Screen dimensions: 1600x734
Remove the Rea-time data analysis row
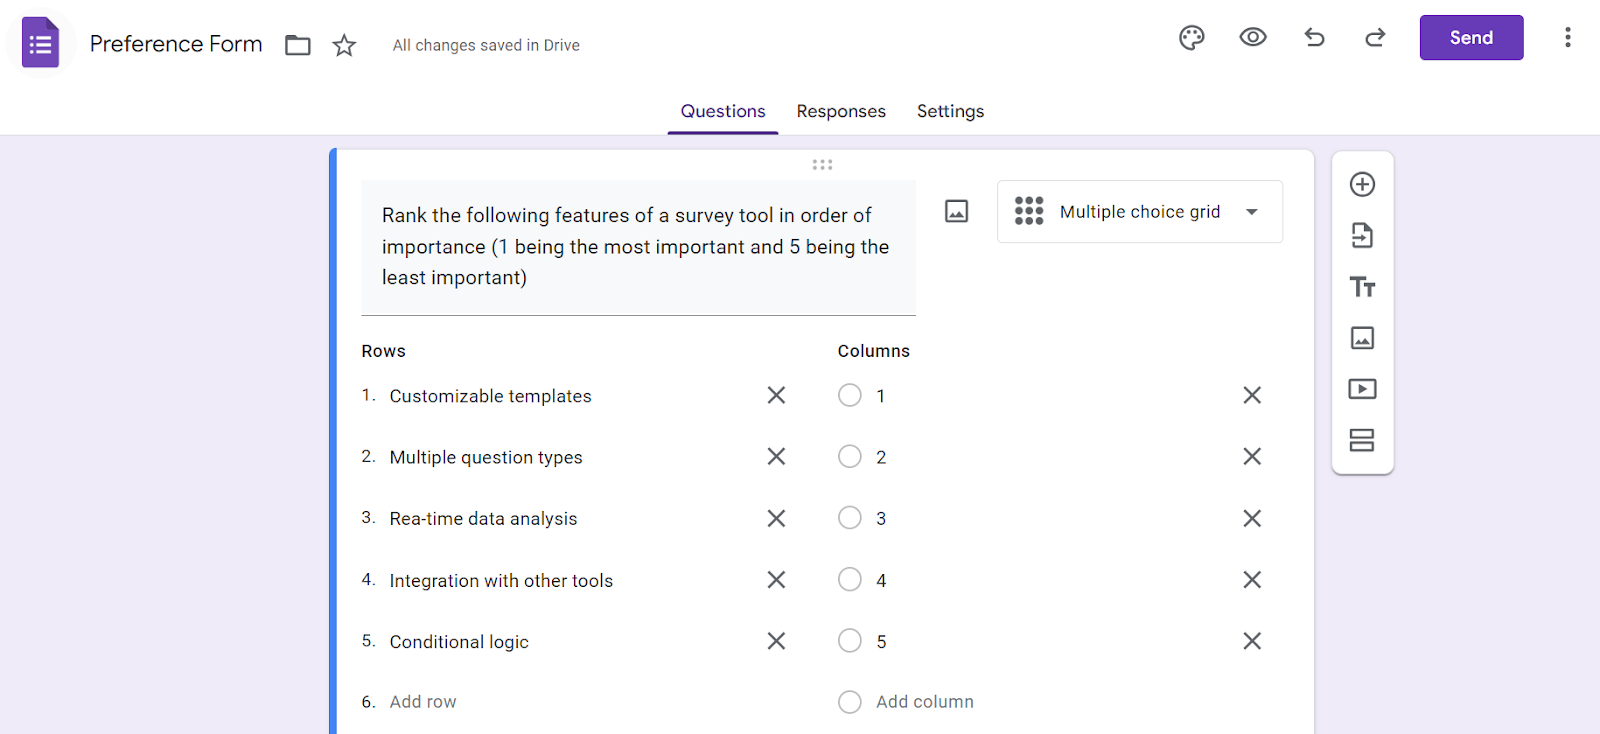(x=776, y=518)
